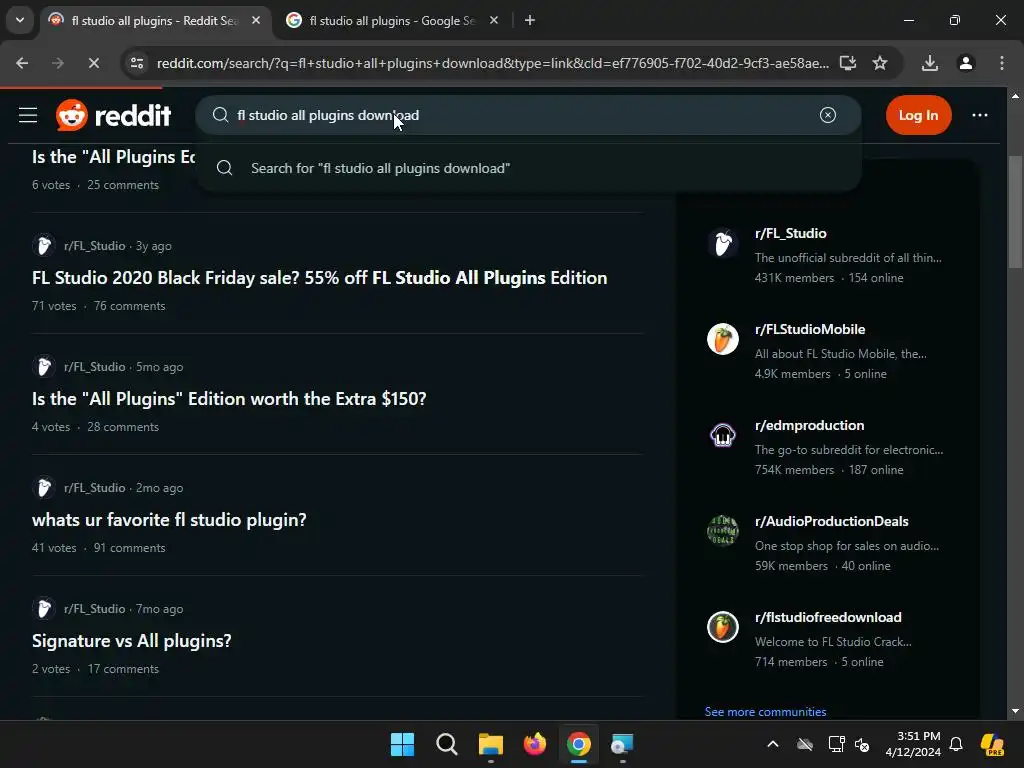Open the three-dot more options next to Log In
The width and height of the screenshot is (1024, 768).
(x=980, y=115)
